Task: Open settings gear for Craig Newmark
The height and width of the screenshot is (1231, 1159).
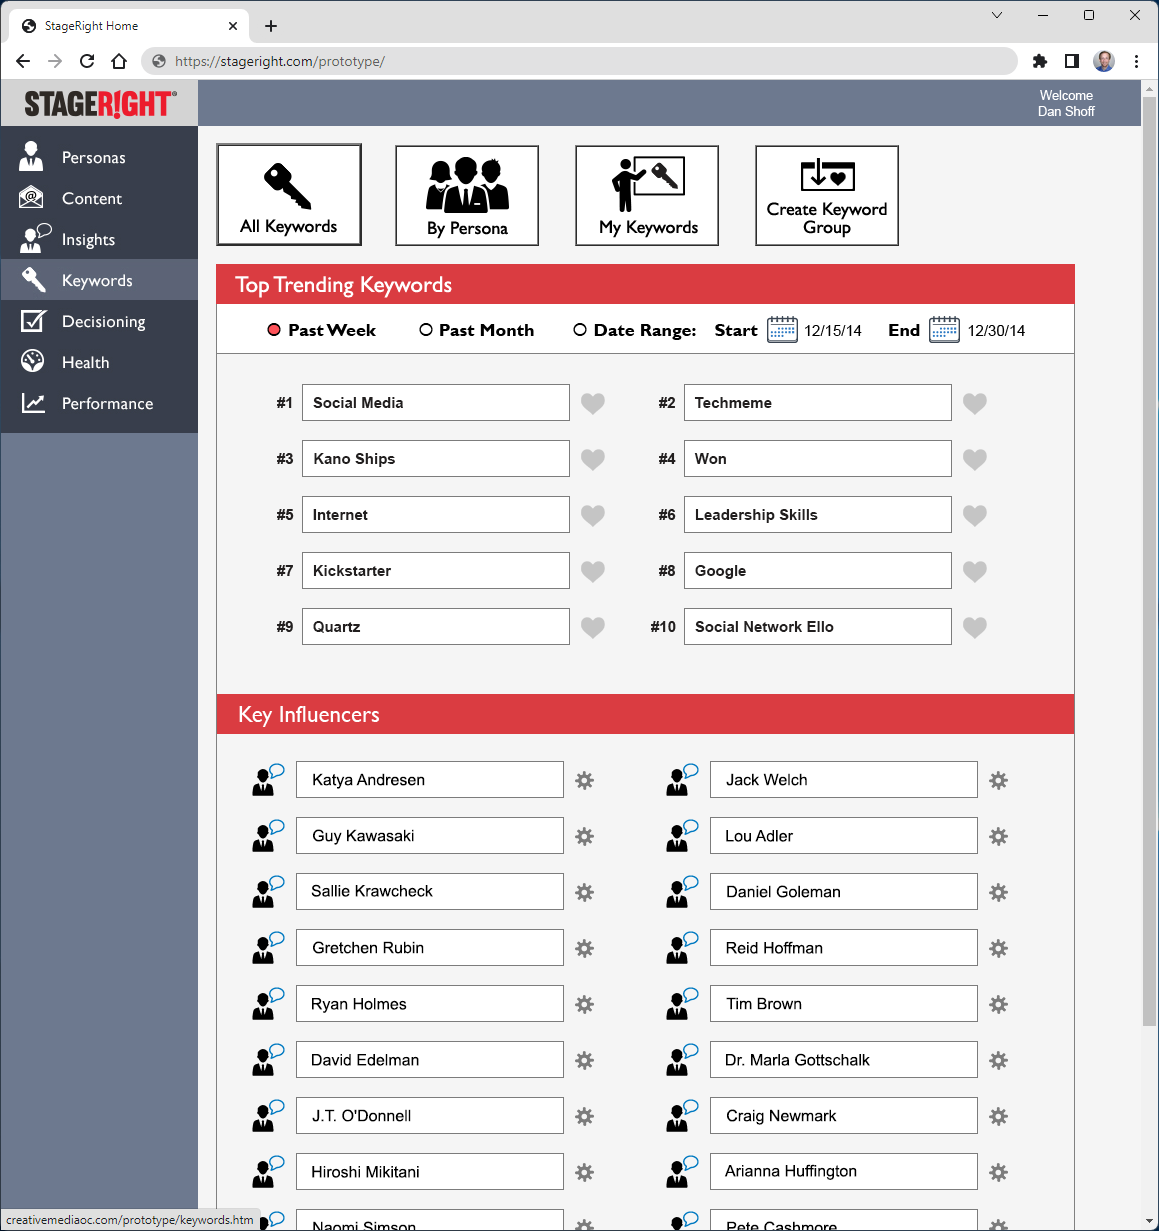Action: pos(999,1116)
